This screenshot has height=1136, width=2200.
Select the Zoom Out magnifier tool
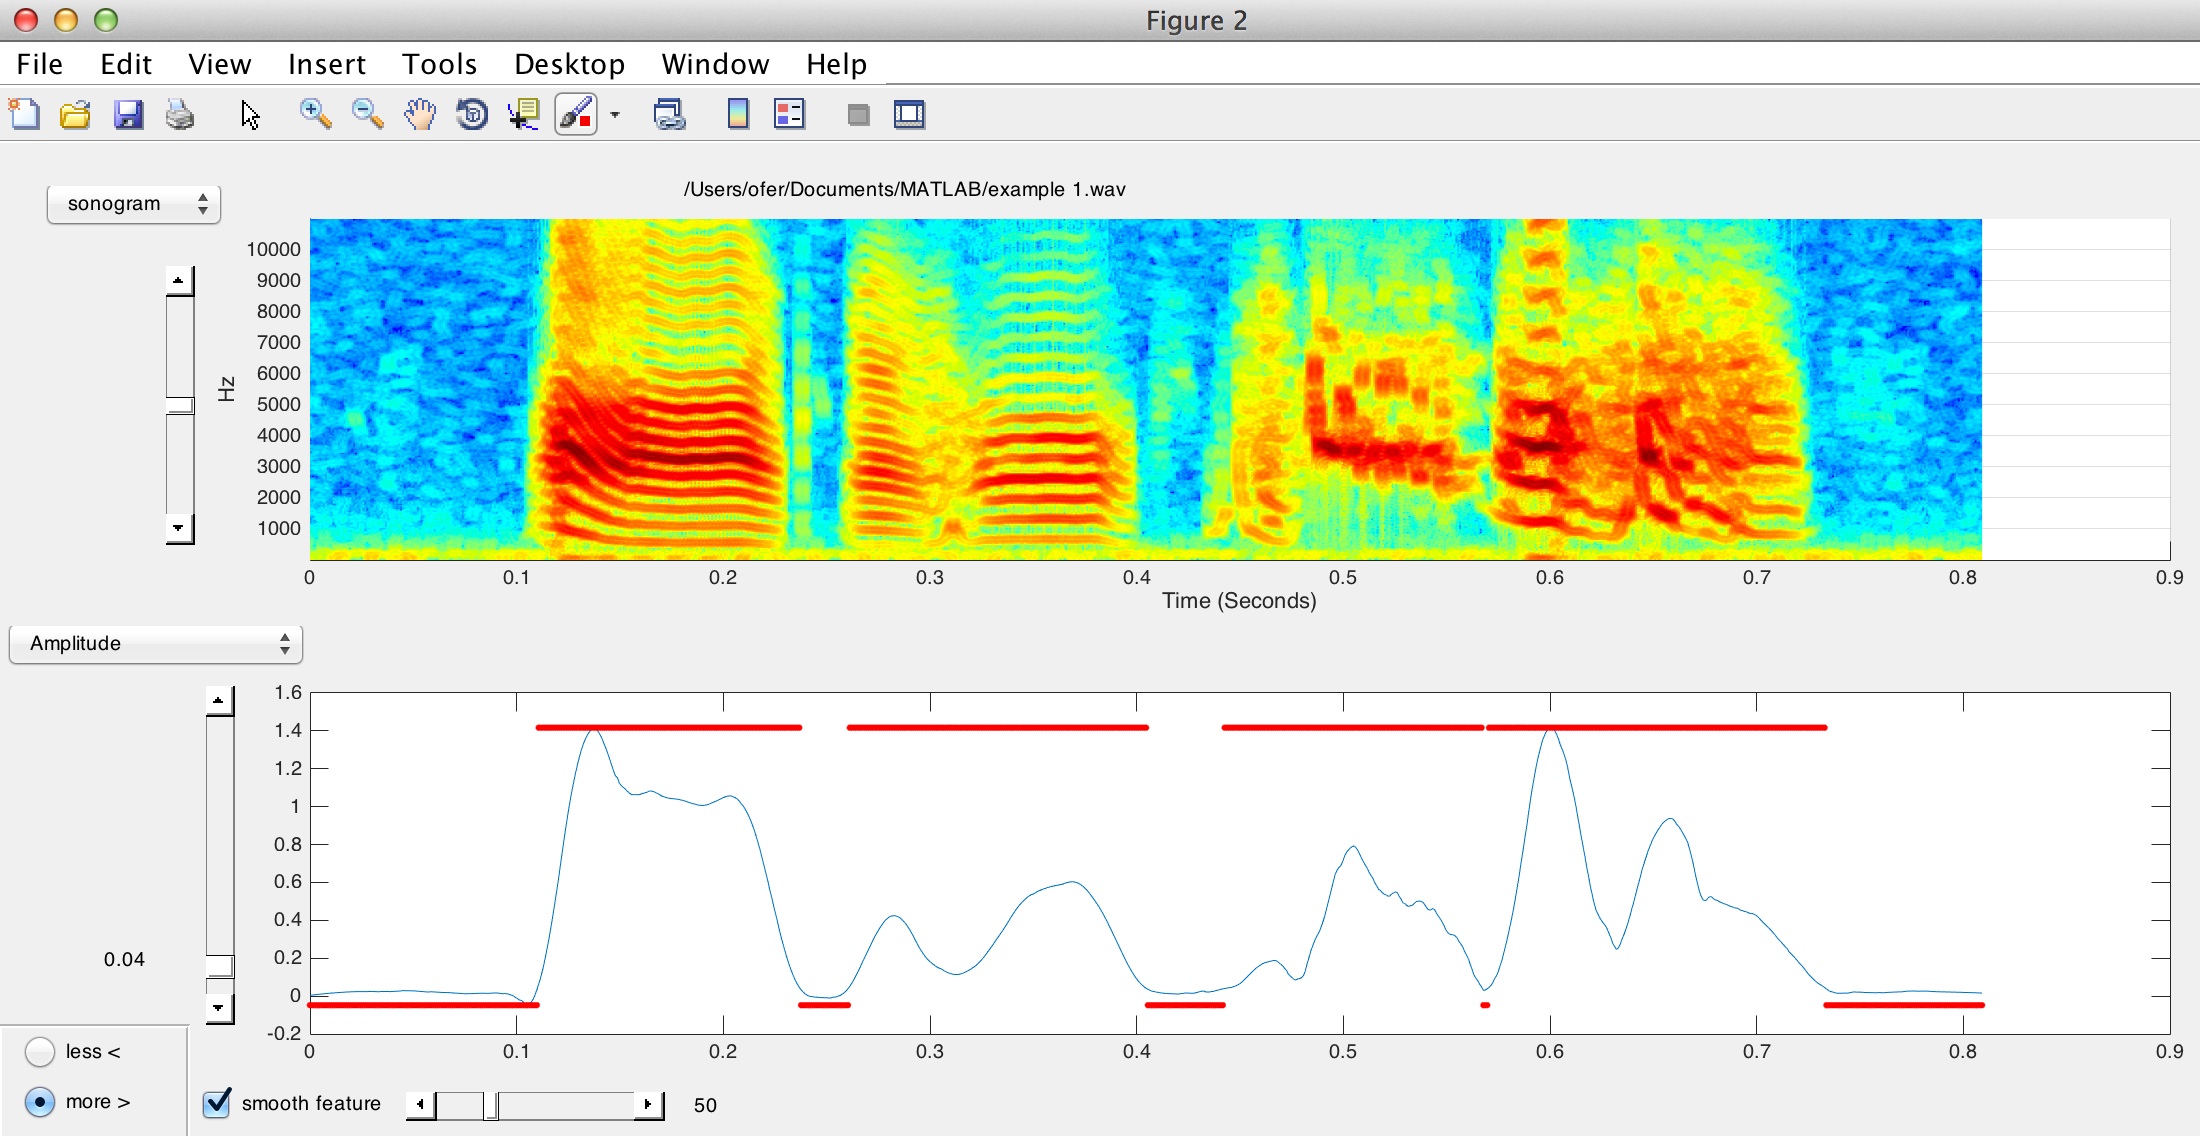click(x=367, y=114)
